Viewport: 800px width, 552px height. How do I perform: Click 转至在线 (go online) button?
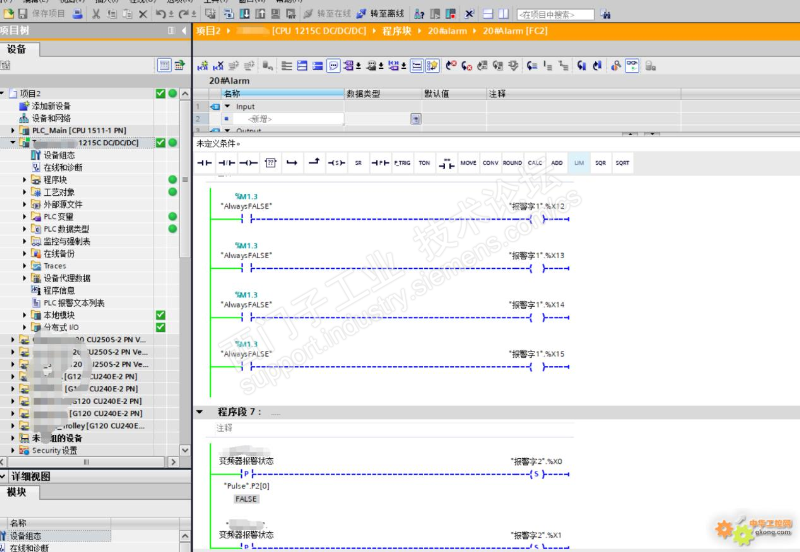[x=328, y=14]
